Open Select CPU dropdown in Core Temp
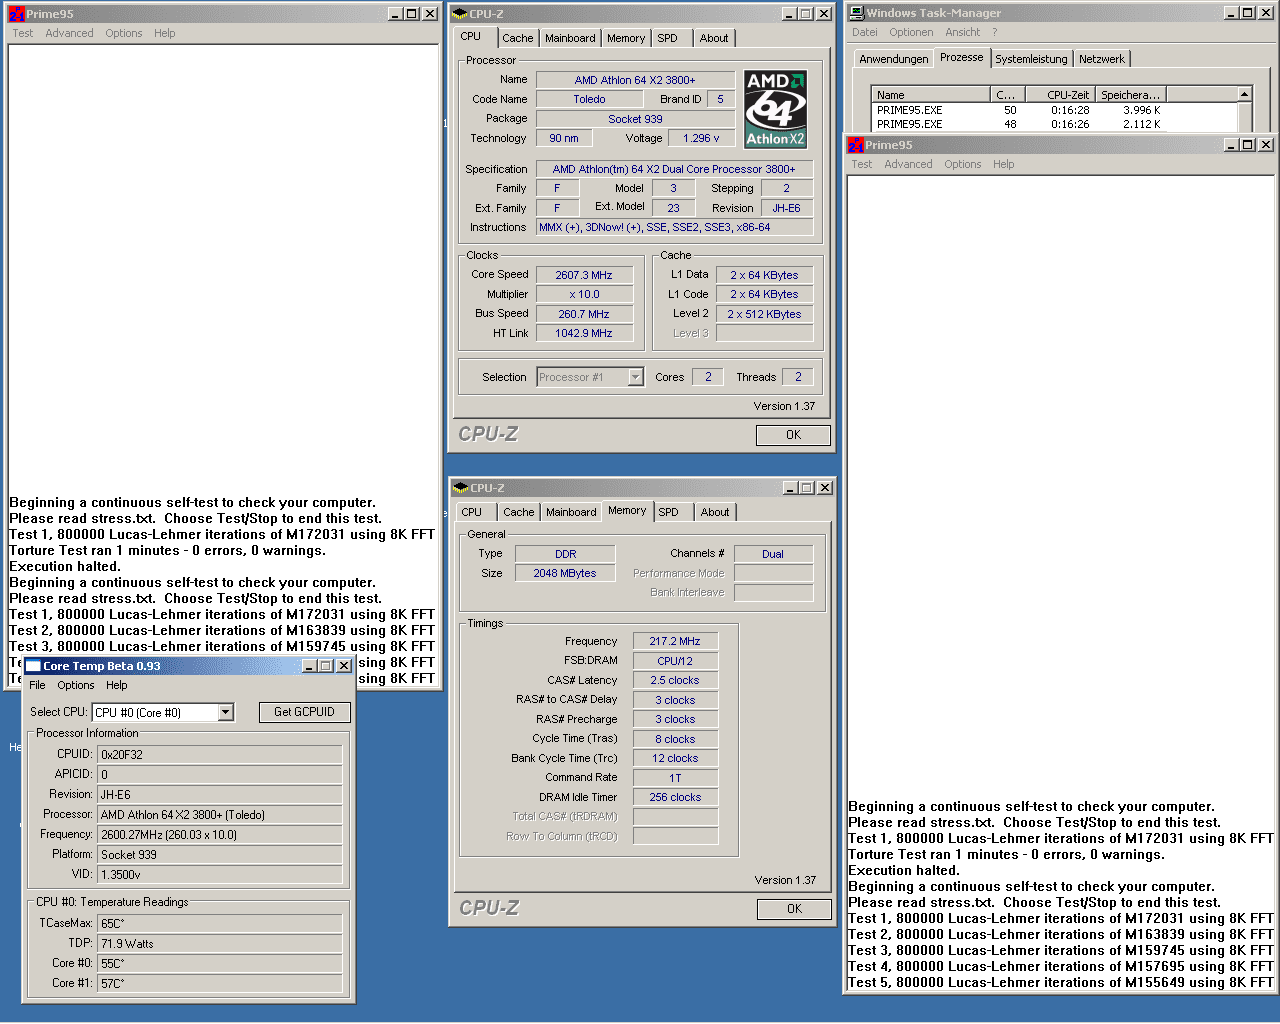Image resolution: width=1280 pixels, height=1024 pixels. point(225,712)
